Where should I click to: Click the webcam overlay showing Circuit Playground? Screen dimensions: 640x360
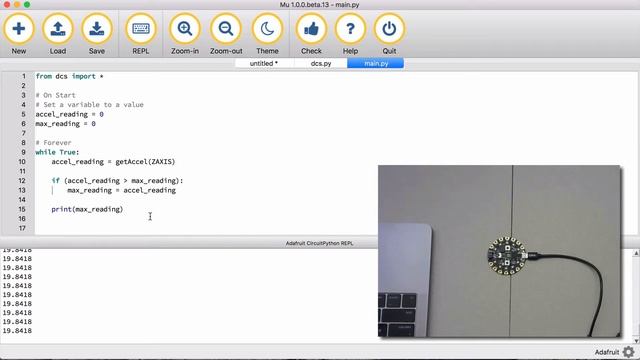tap(499, 251)
